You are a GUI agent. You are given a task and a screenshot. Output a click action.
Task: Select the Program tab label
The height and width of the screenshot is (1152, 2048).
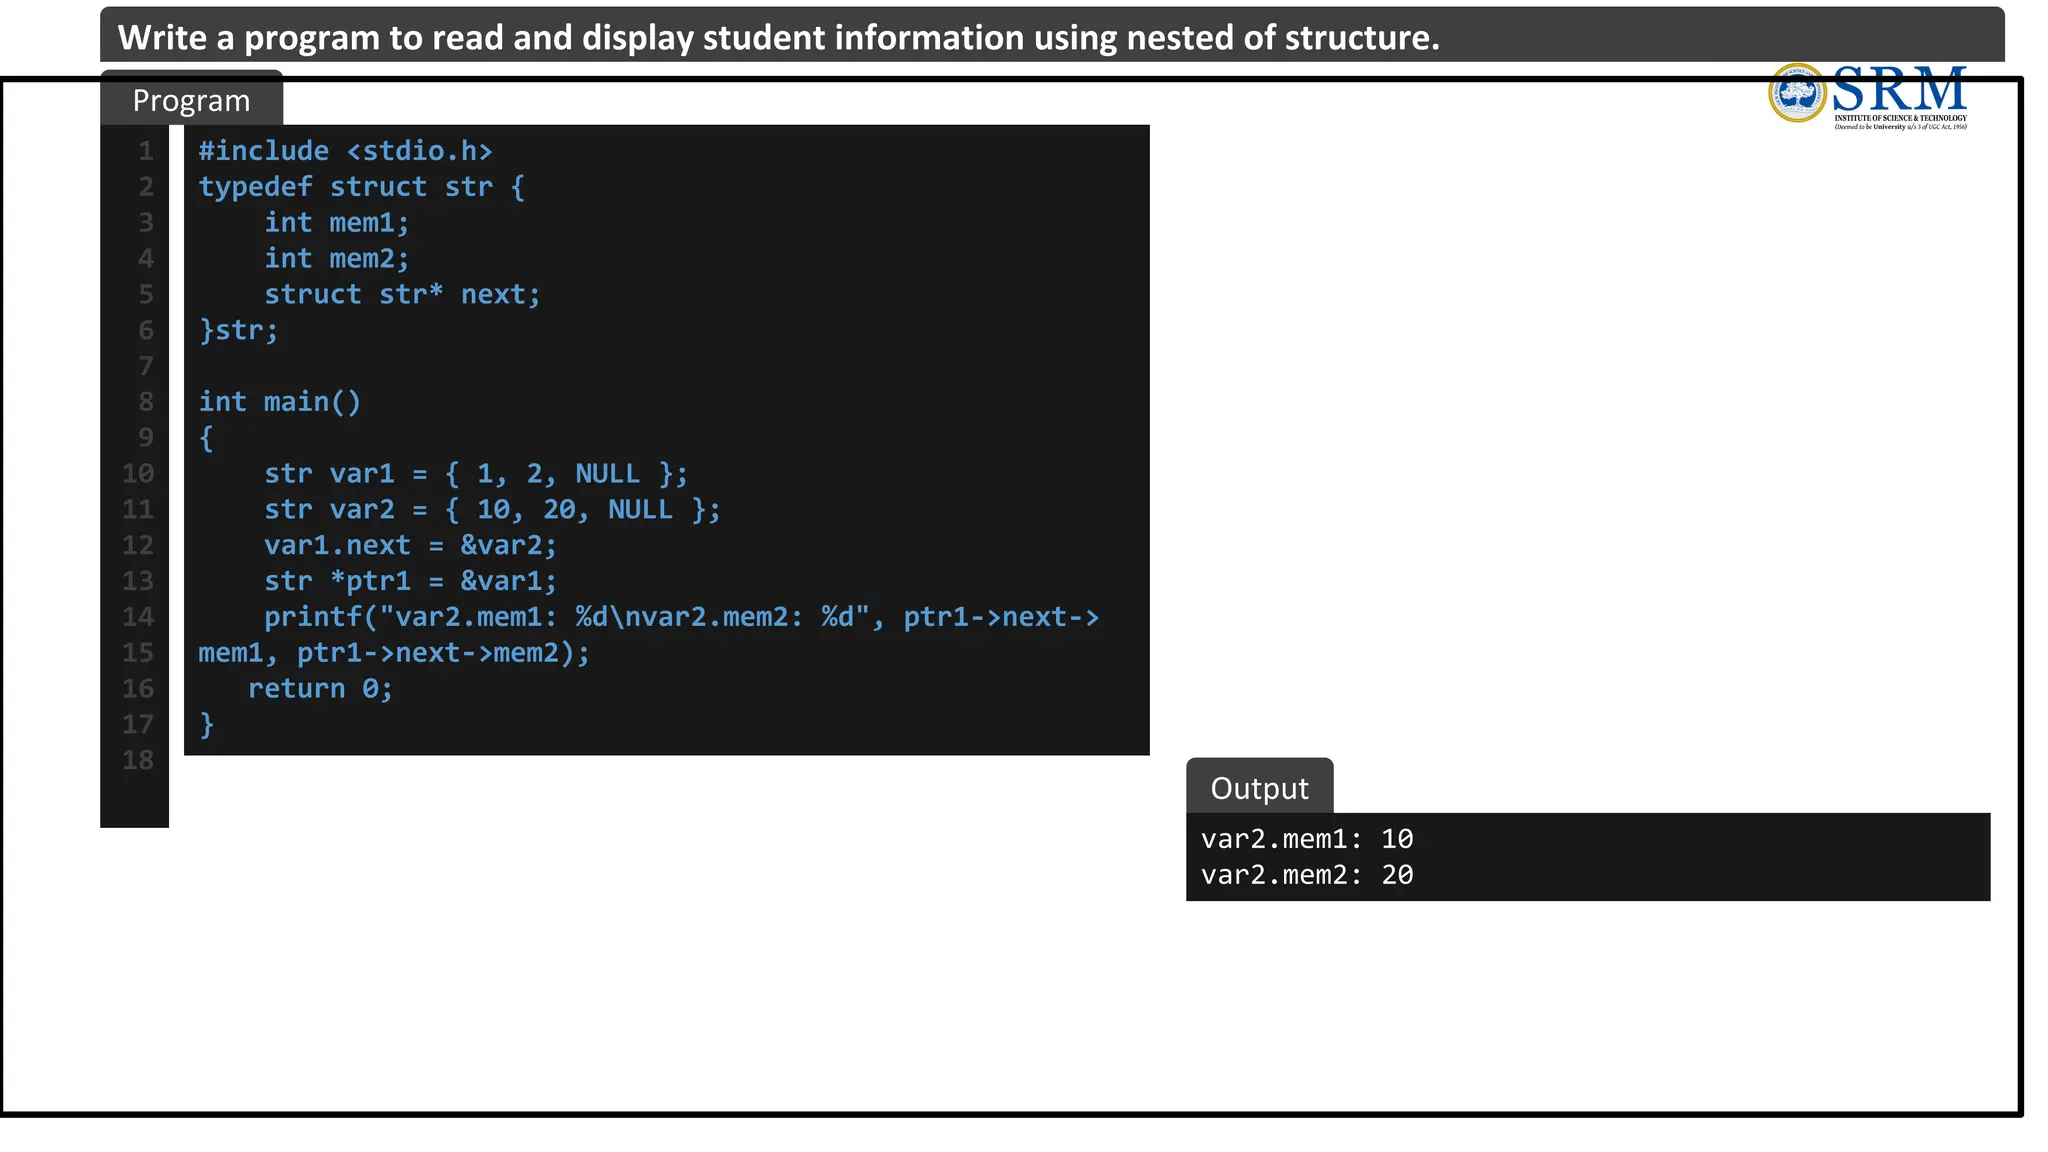pyautogui.click(x=191, y=101)
